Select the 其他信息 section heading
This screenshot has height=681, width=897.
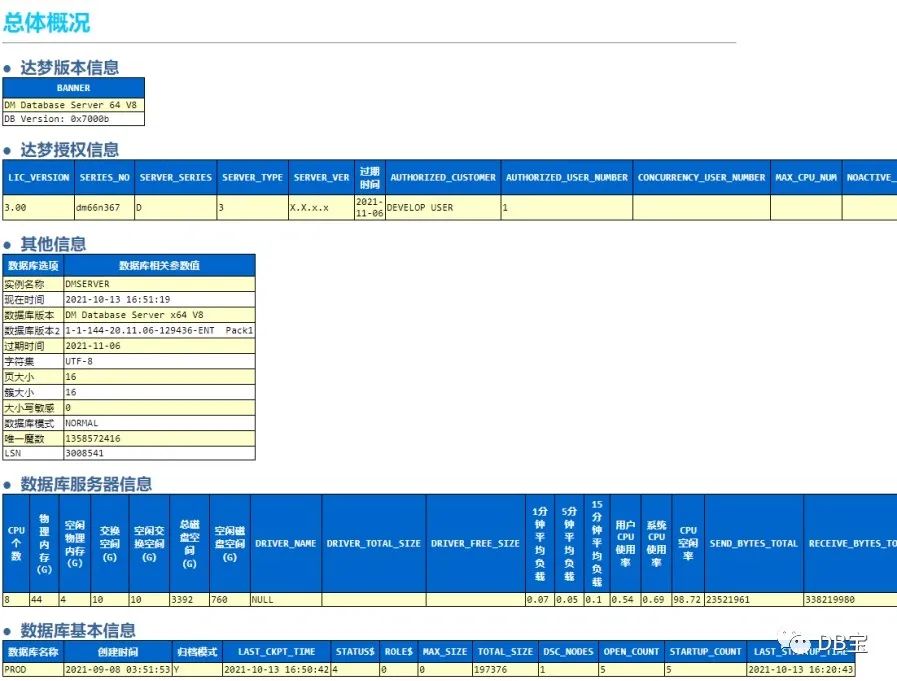click(53, 244)
